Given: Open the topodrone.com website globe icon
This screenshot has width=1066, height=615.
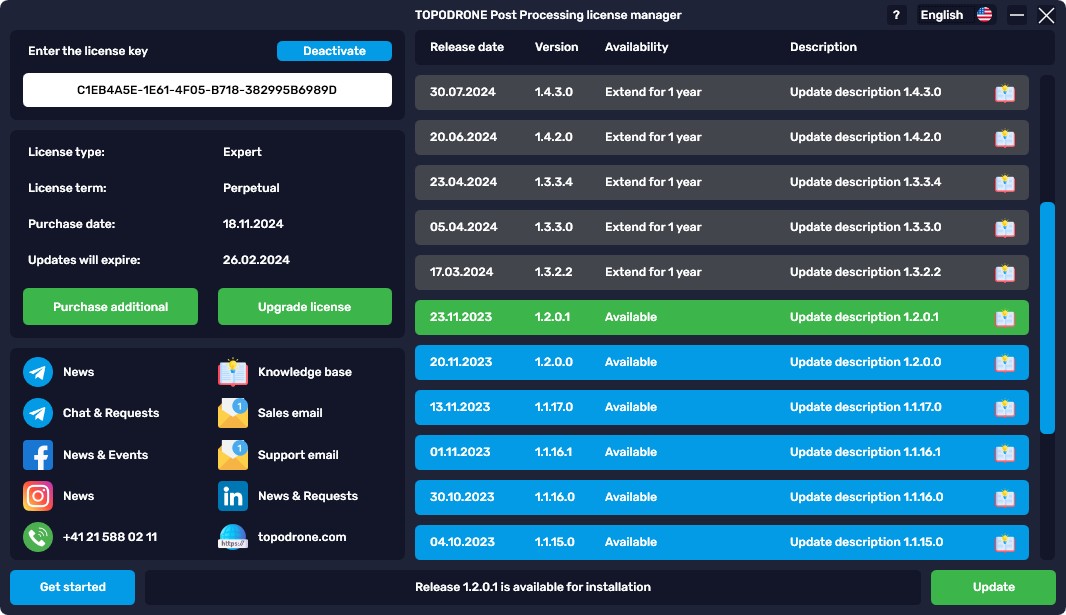Looking at the screenshot, I should click(233, 537).
